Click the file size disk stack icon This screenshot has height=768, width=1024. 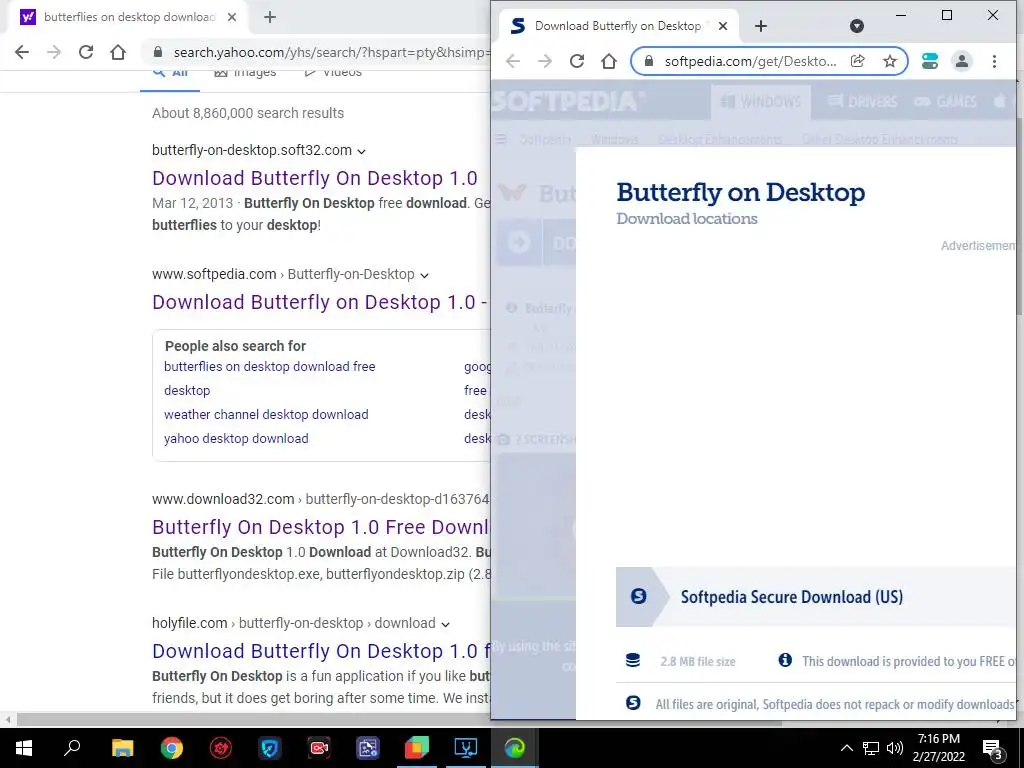tap(633, 660)
